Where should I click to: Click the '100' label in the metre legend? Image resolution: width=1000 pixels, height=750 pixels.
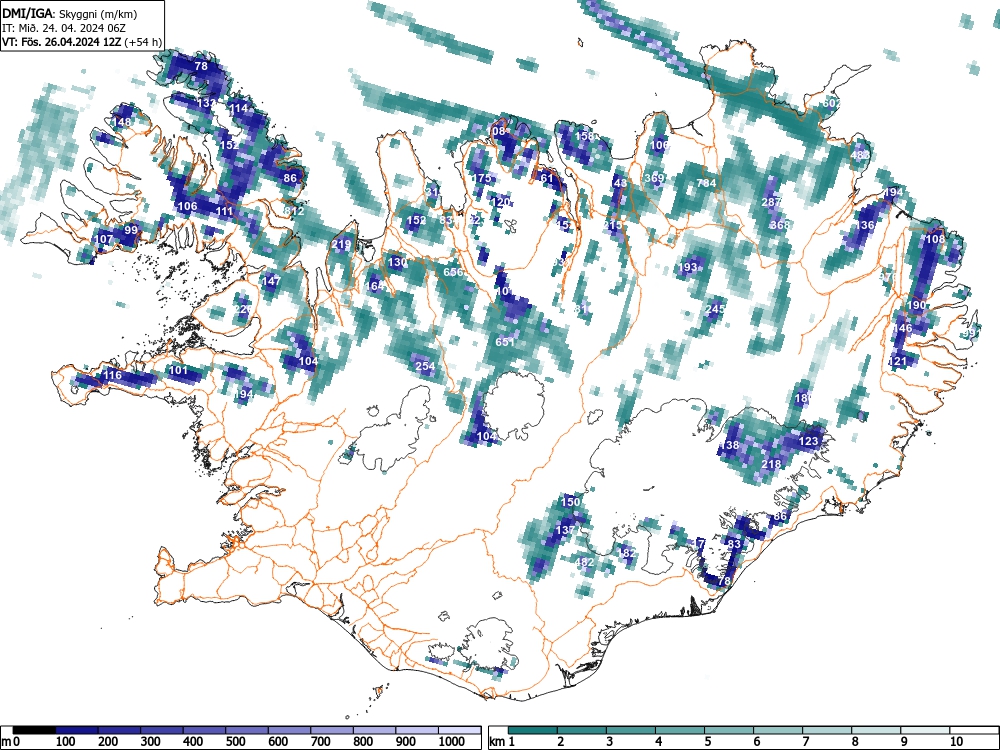coord(66,742)
